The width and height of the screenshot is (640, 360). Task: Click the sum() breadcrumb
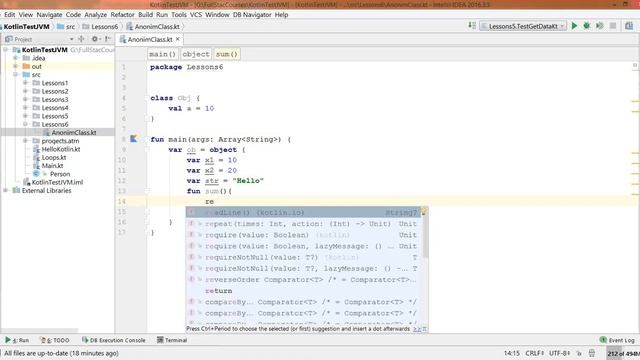[x=227, y=54]
